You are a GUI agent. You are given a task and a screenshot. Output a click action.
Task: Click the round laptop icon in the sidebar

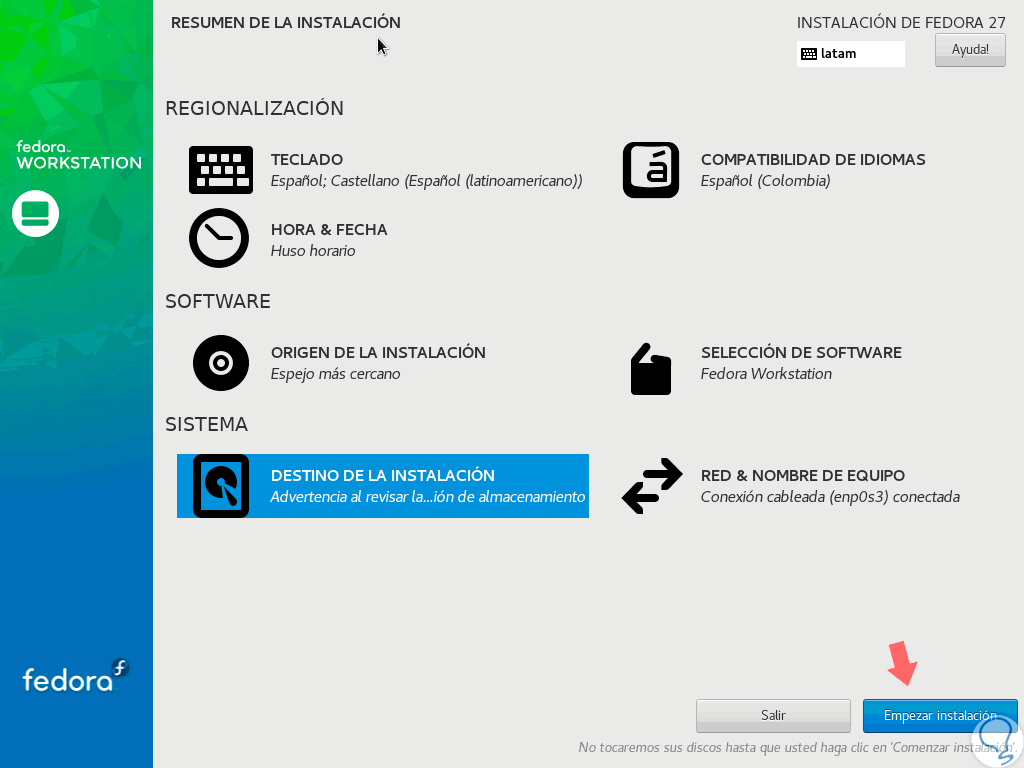click(x=35, y=214)
